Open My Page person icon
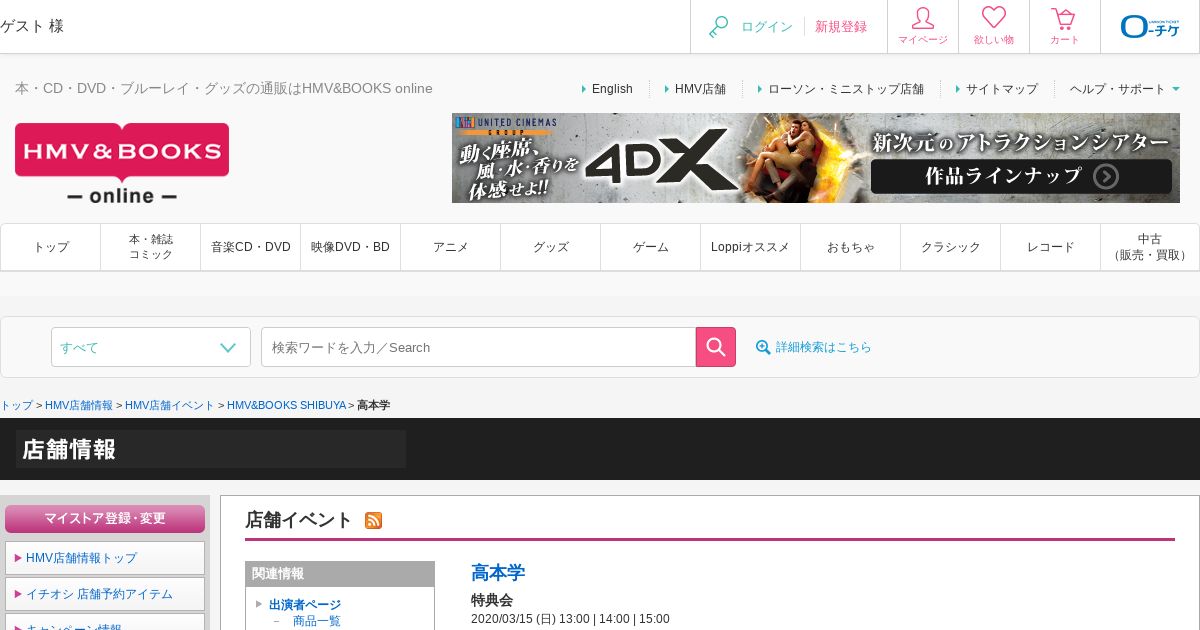The image size is (1200, 630). [923, 18]
